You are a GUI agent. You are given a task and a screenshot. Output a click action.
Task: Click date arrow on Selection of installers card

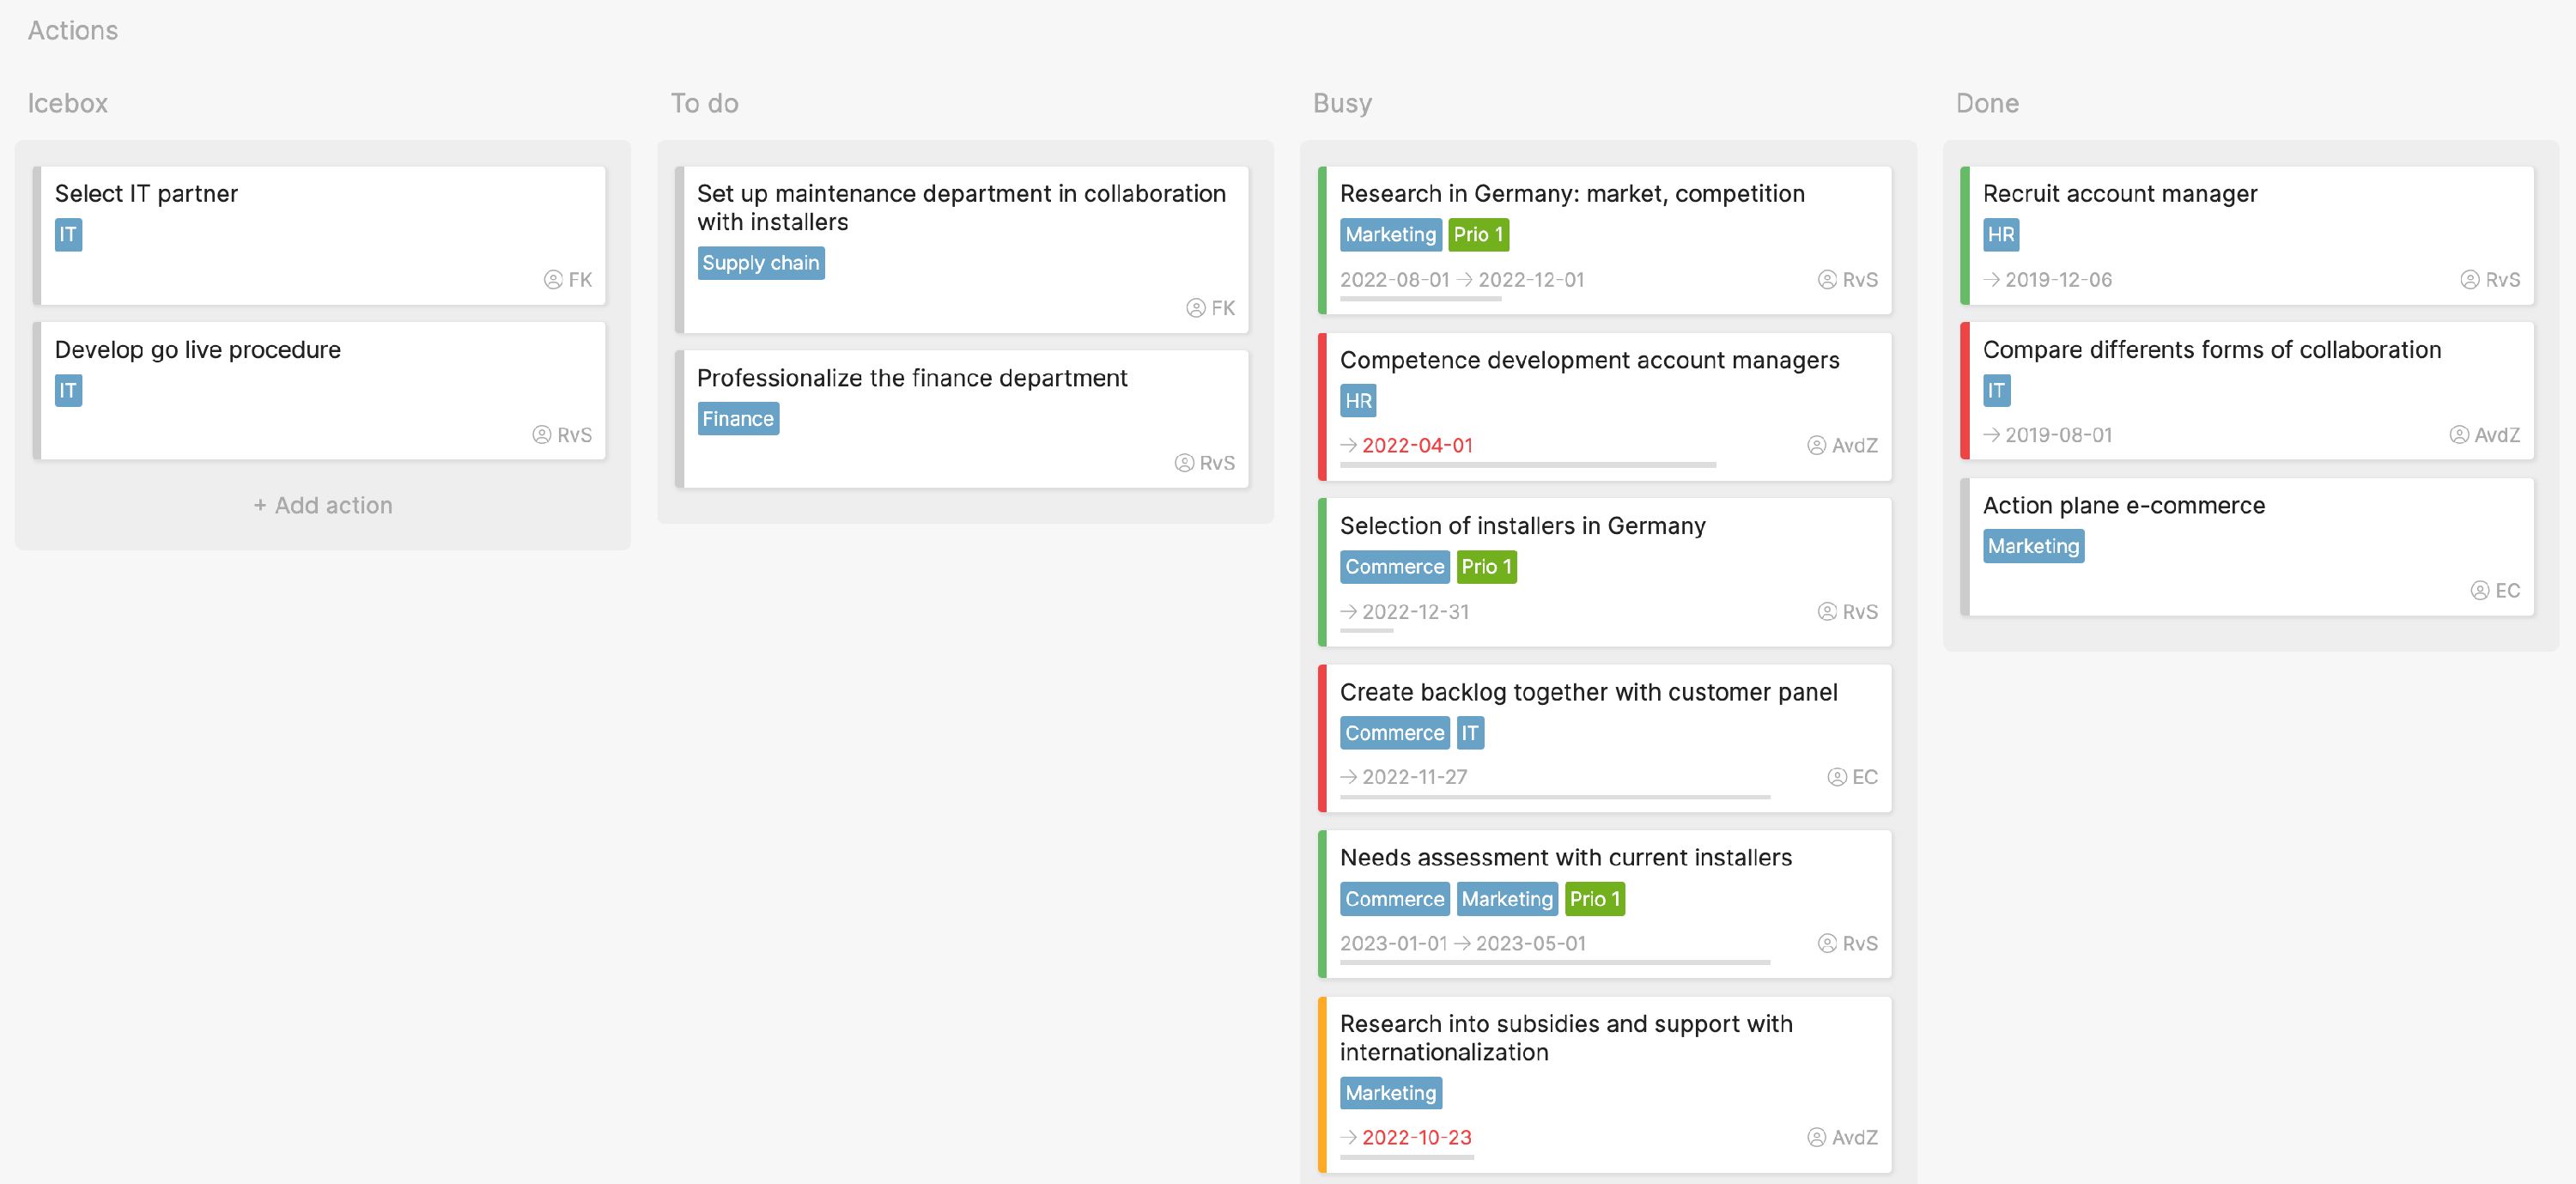[1349, 612]
